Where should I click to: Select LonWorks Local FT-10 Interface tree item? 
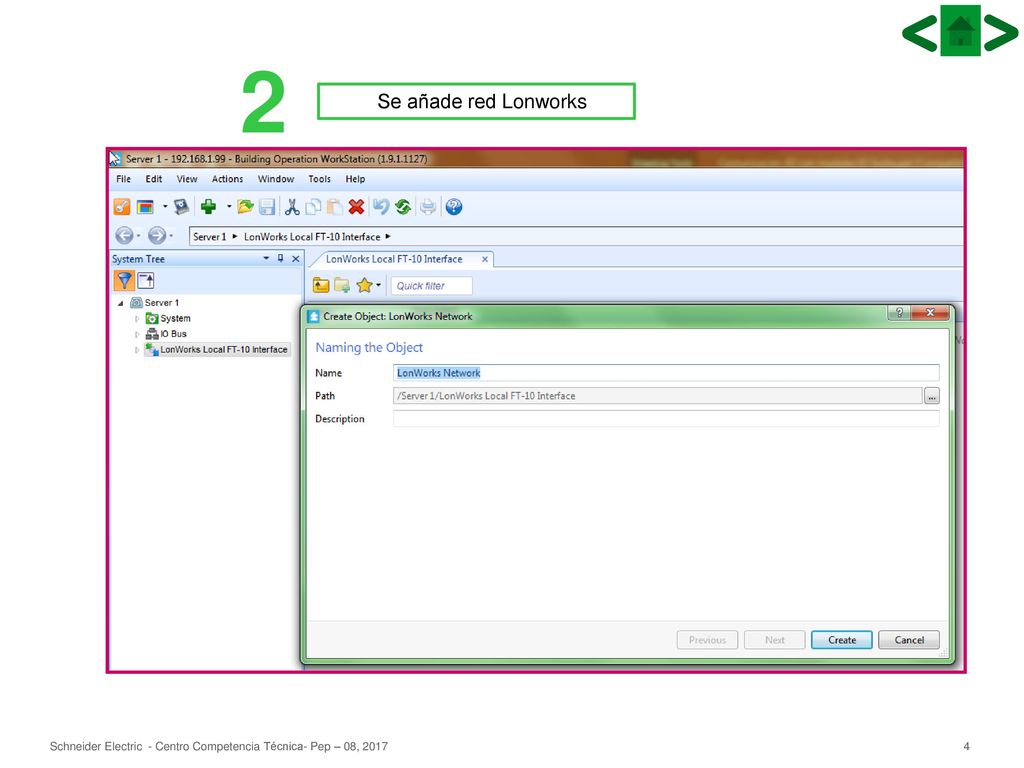coord(223,350)
